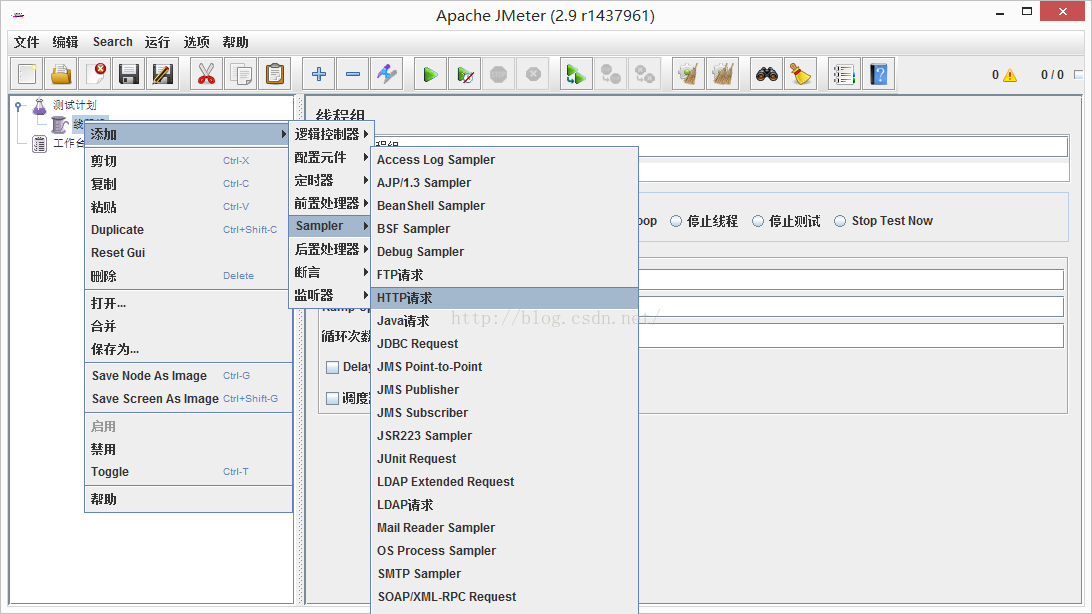The height and width of the screenshot is (614, 1092).
Task: Tick the Delay thread creation checkbox
Action: pos(333,367)
